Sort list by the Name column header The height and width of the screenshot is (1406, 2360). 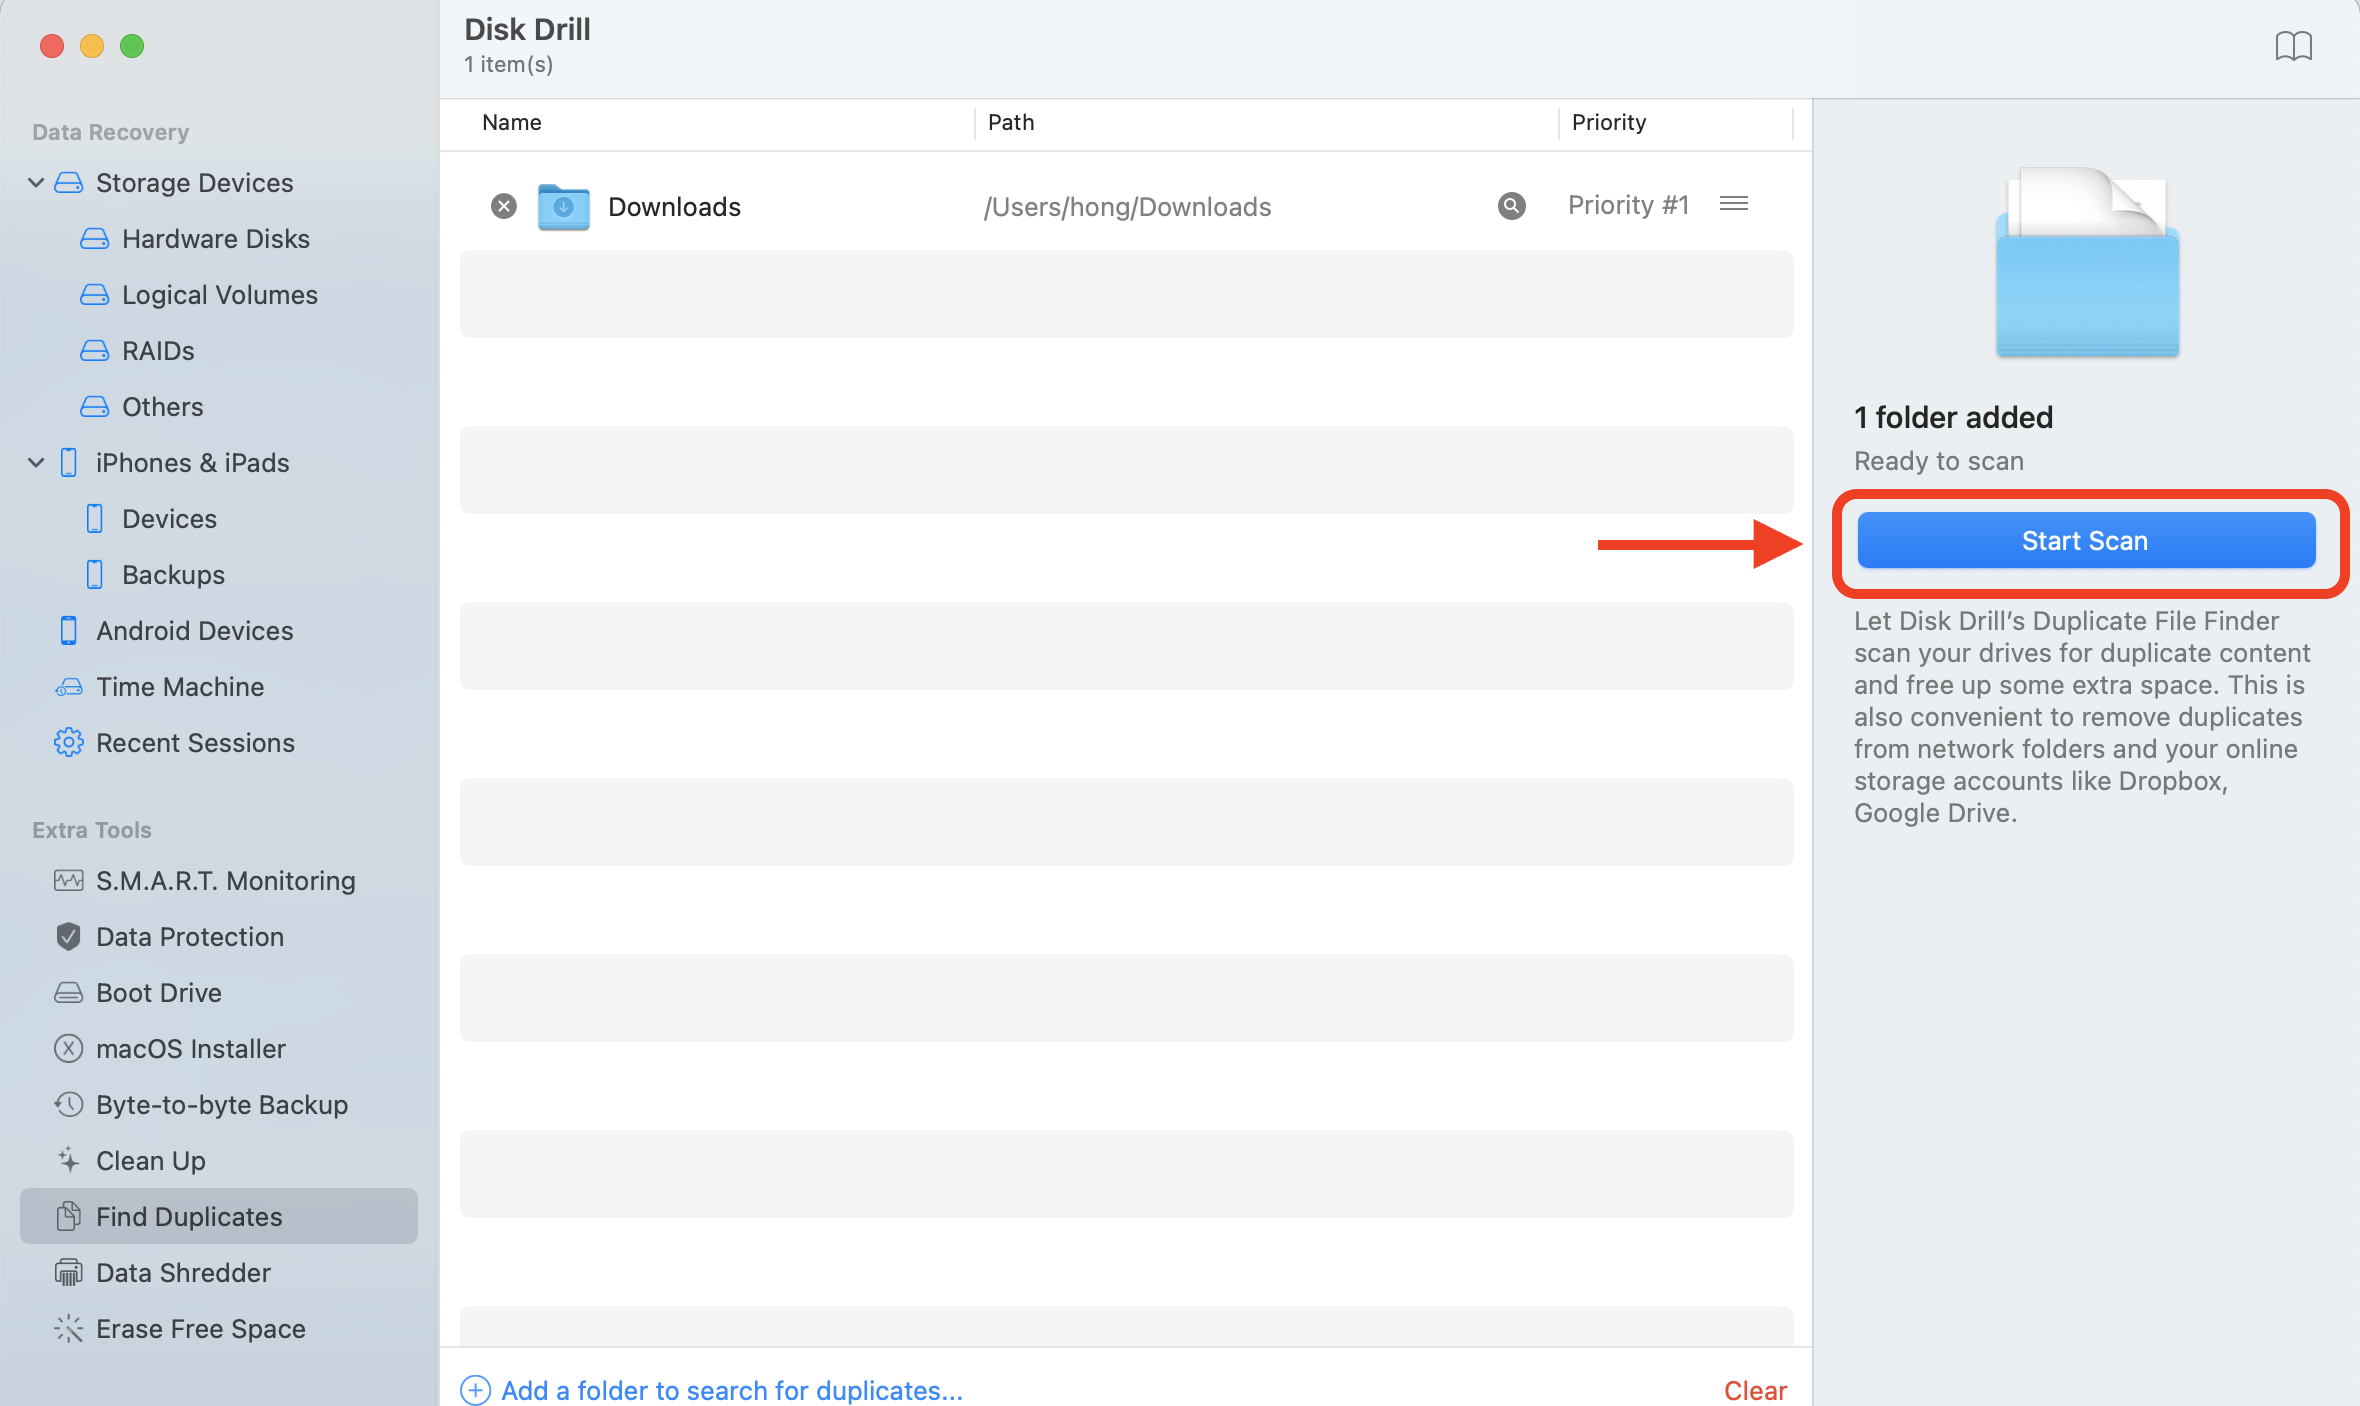[x=512, y=122]
